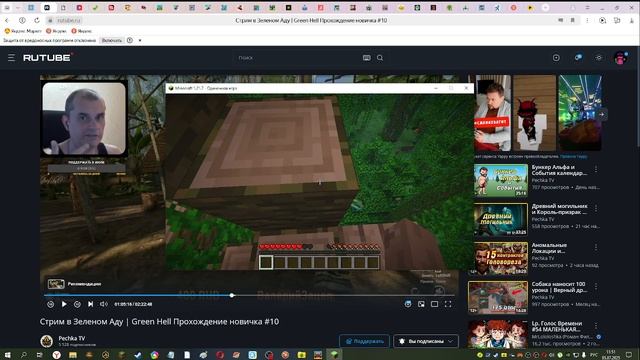This screenshot has height=360, width=640.
Task: Open the protection info help icon
Action: [x=130, y=40]
